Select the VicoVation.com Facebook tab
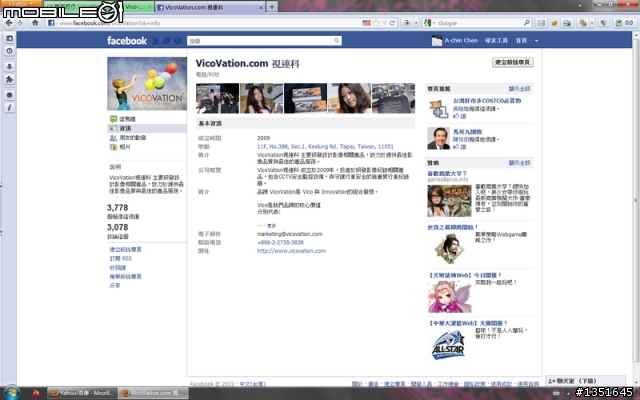Viewport: 640px width, 400px height. 210,7
